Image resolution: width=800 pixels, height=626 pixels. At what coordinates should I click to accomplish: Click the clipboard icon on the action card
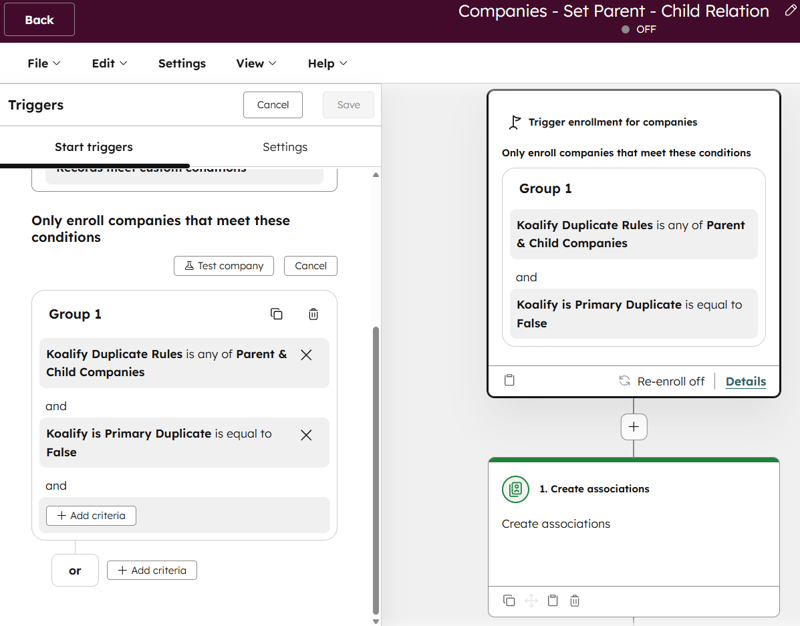tap(553, 600)
